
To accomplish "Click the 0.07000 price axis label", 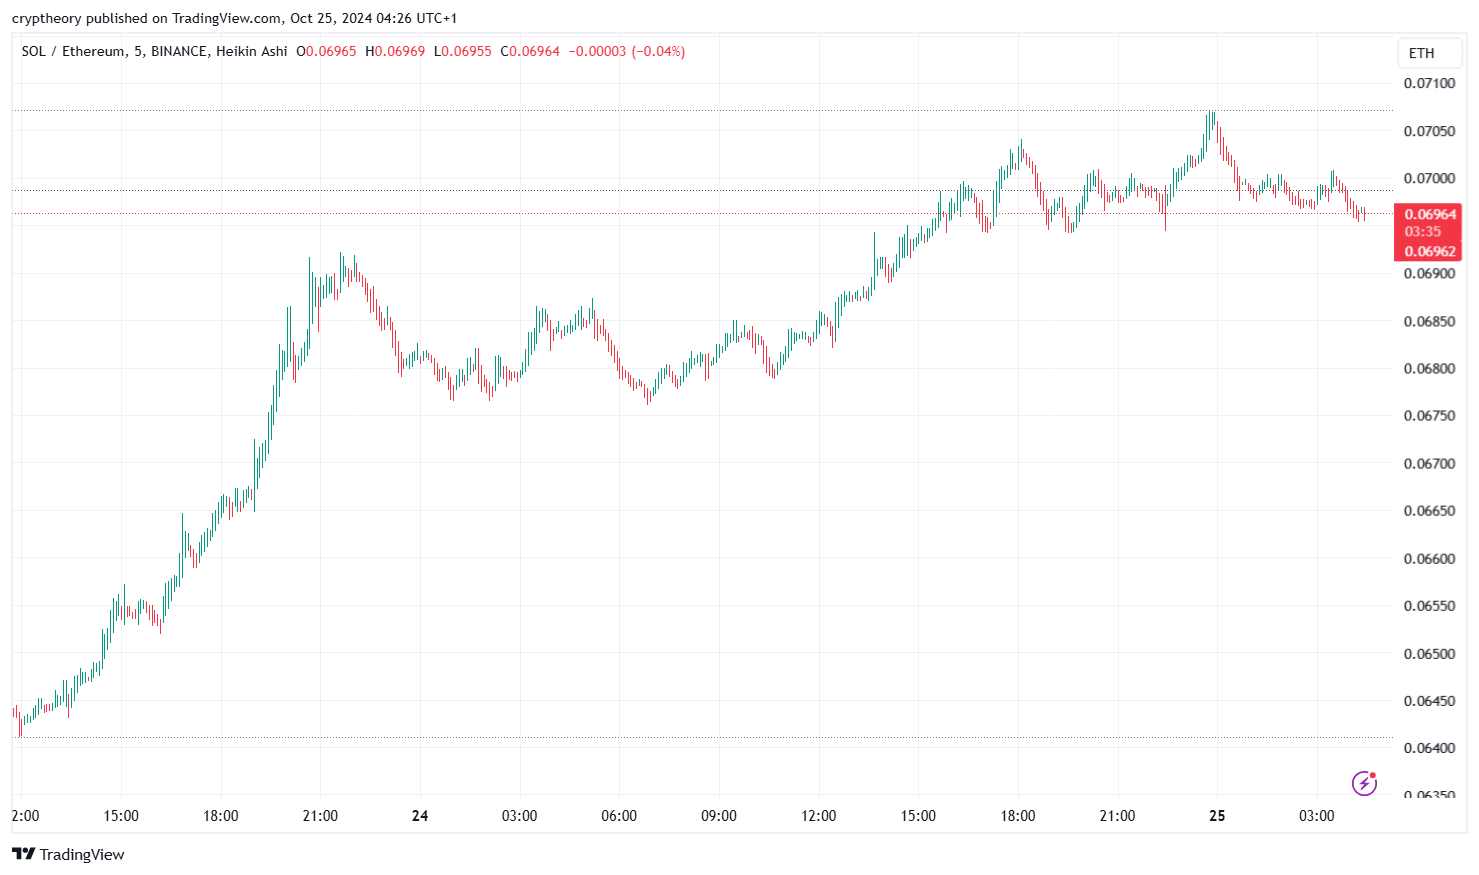I will pos(1429,178).
